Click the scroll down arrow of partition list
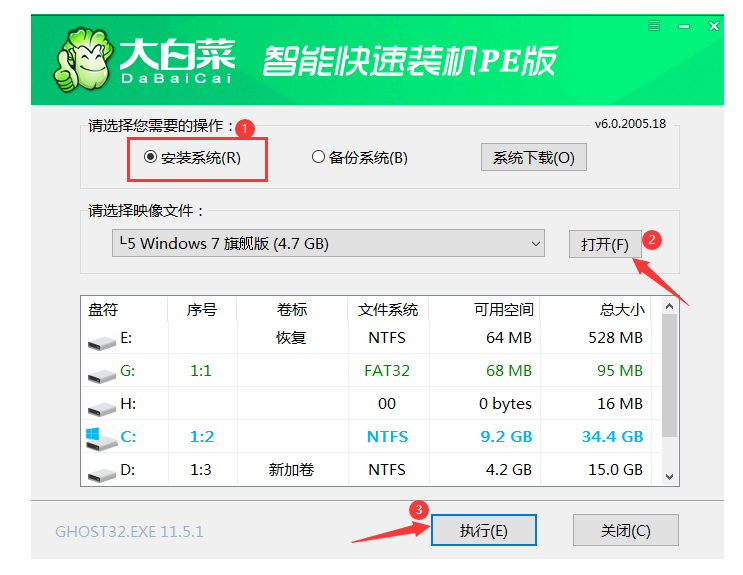This screenshot has height=575, width=743. click(x=669, y=477)
